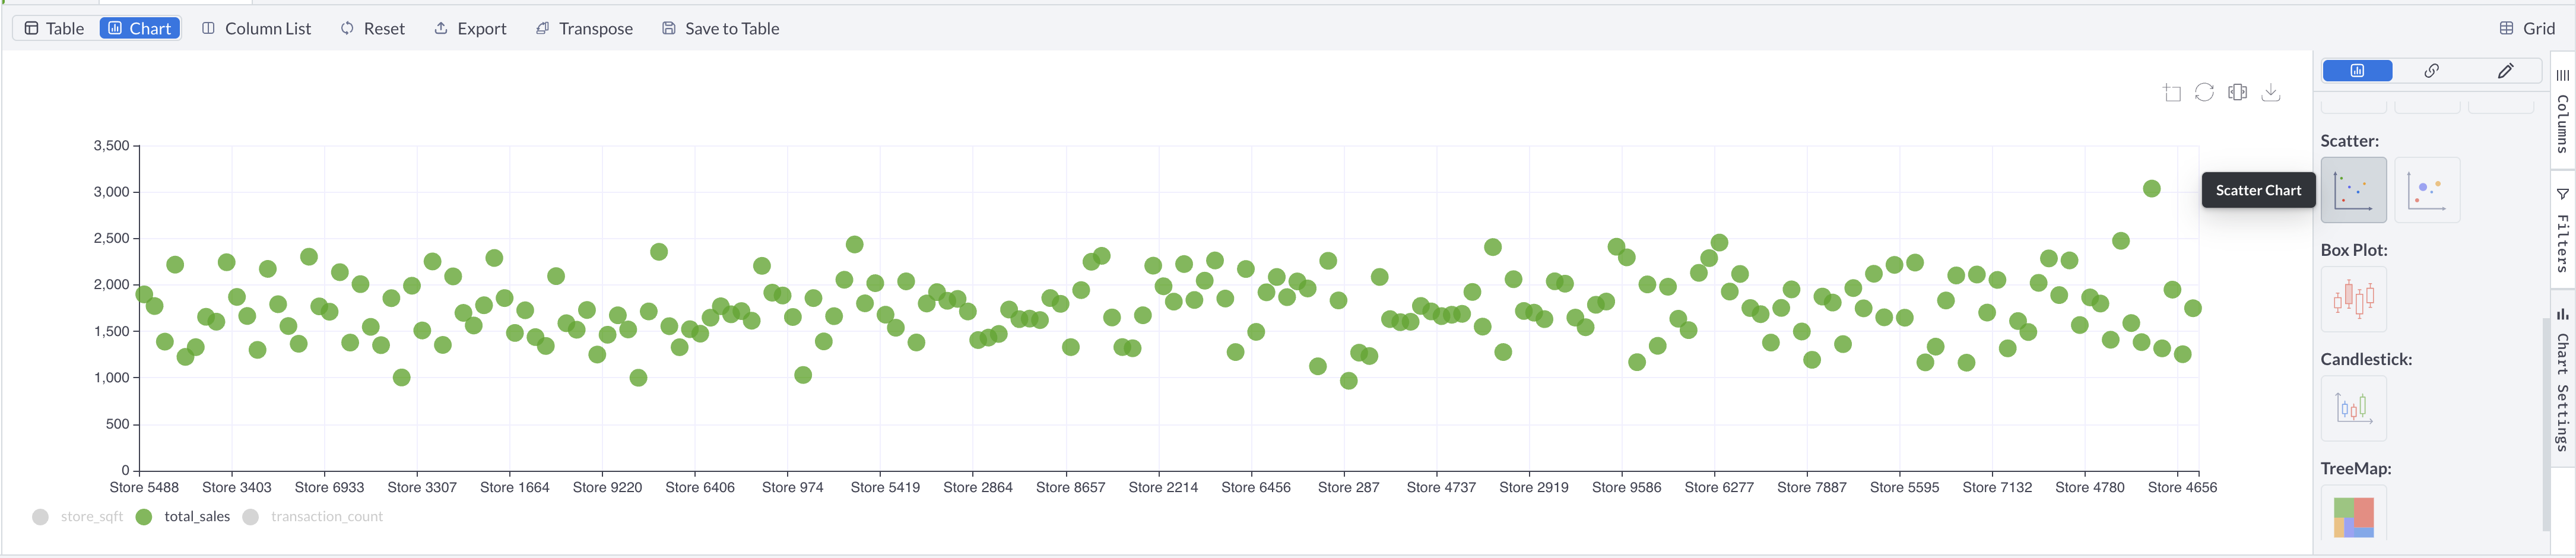Click the Reset button in the toolbar
This screenshot has width=2576, height=558.
point(373,28)
